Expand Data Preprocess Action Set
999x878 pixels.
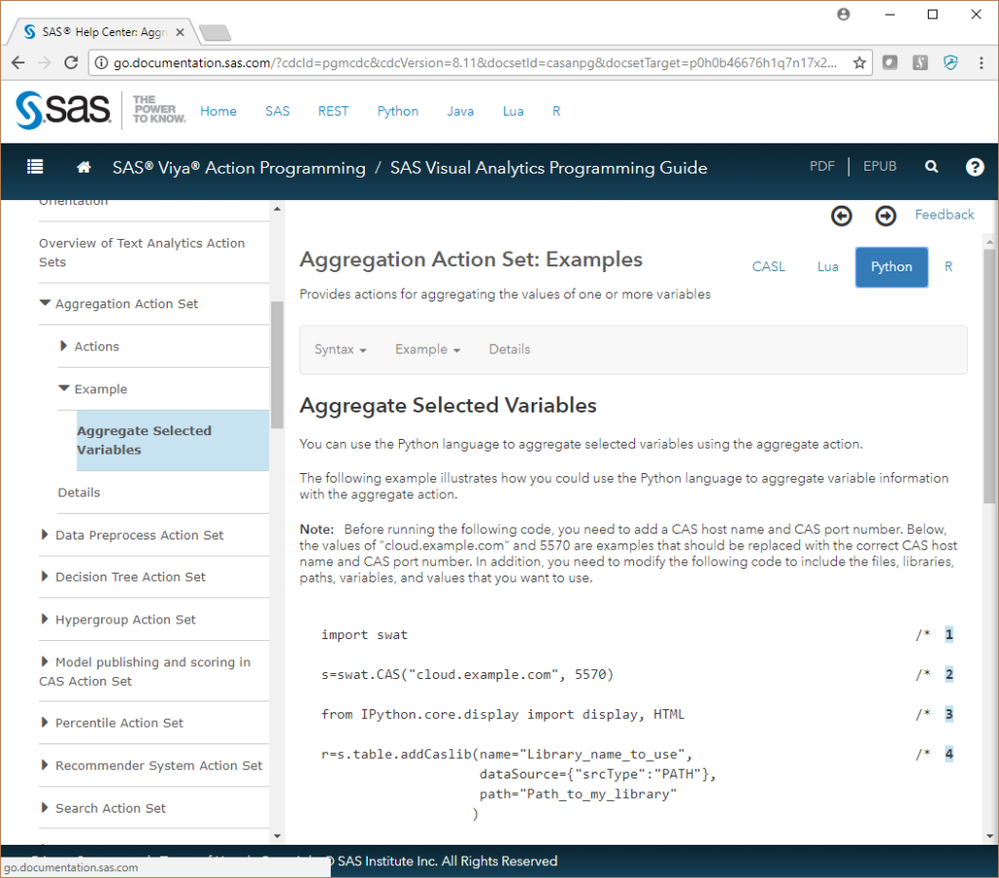pyautogui.click(x=44, y=535)
